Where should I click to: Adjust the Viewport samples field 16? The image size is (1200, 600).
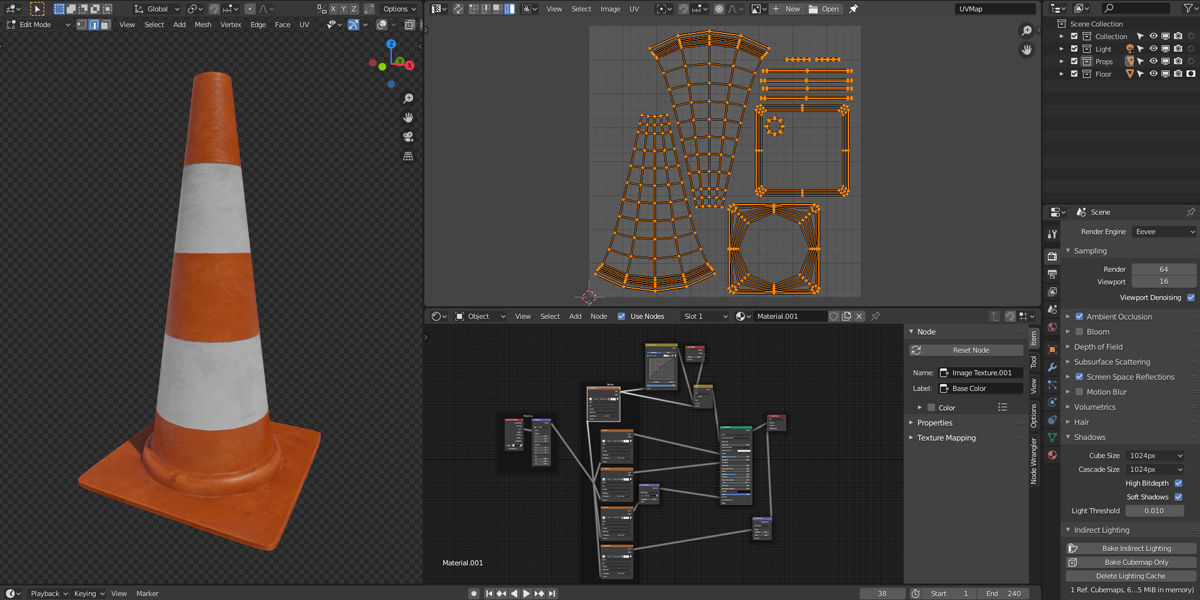pyautogui.click(x=1164, y=282)
